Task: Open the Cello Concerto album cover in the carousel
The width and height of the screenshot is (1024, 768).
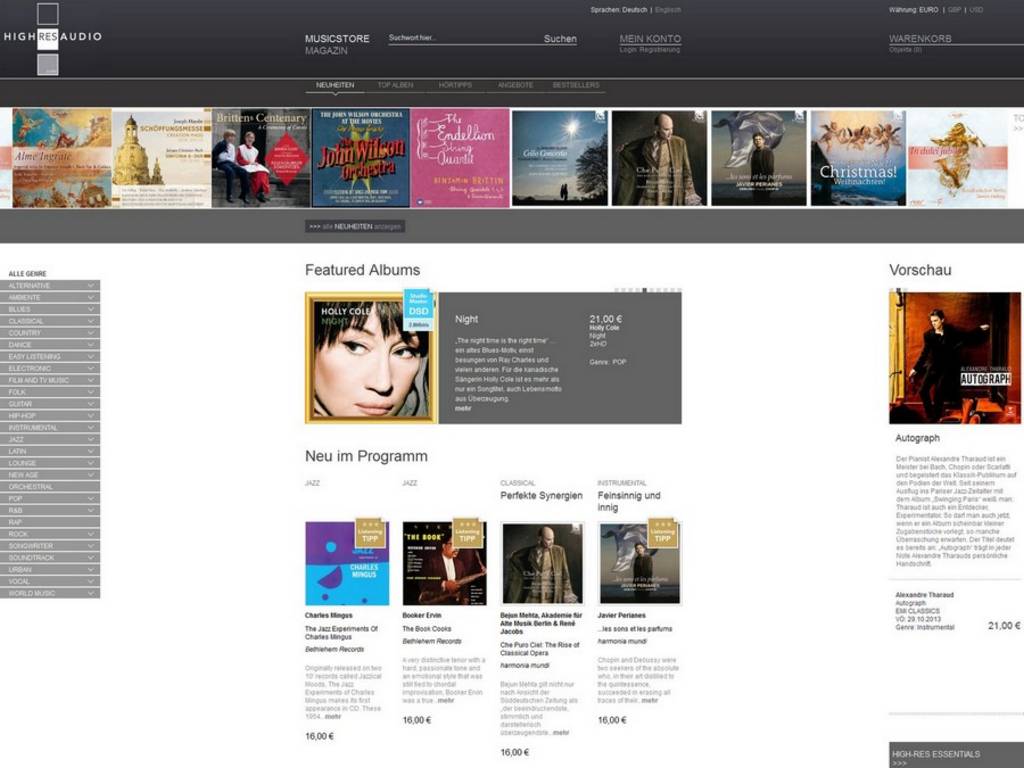Action: click(x=560, y=158)
